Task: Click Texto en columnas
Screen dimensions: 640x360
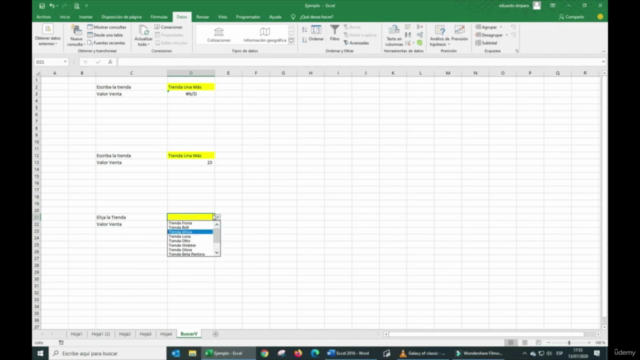Action: click(394, 36)
